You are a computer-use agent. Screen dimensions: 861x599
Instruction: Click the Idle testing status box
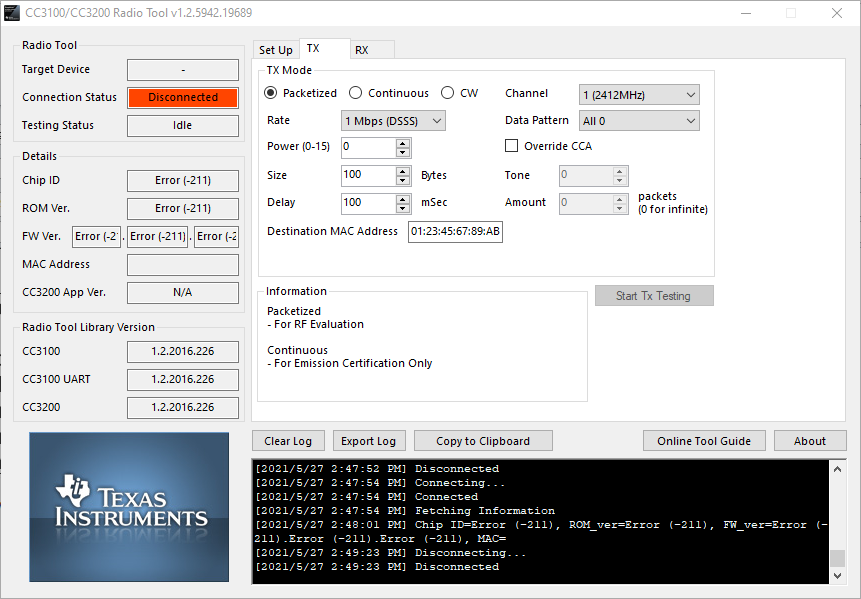183,125
